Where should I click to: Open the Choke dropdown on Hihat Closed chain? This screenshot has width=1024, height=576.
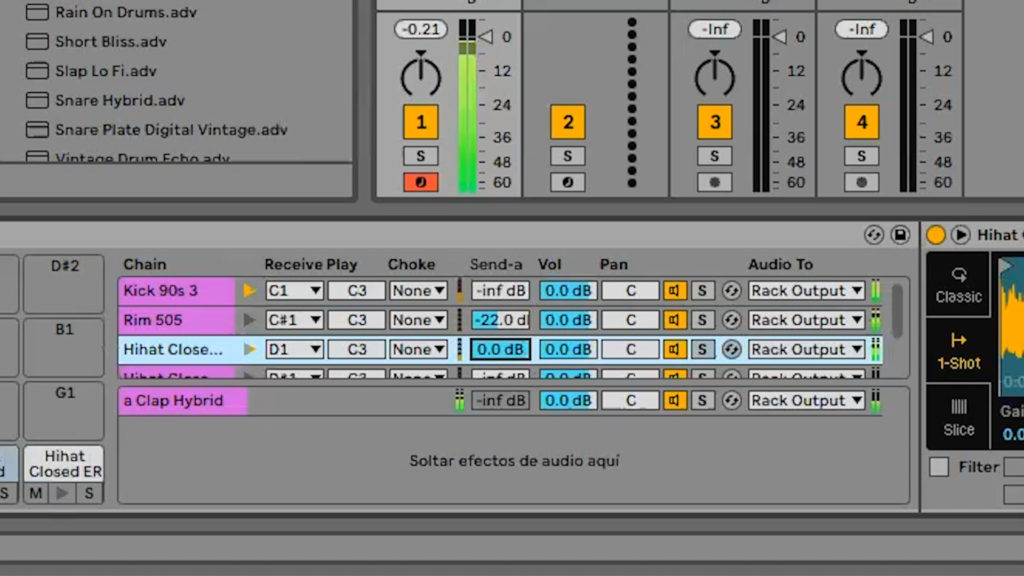418,349
